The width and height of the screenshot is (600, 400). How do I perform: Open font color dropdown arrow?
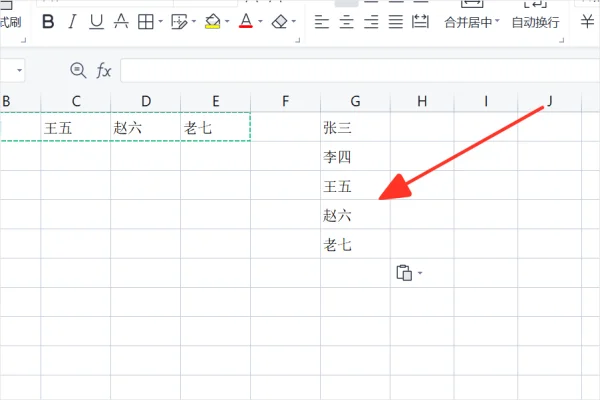click(x=261, y=21)
